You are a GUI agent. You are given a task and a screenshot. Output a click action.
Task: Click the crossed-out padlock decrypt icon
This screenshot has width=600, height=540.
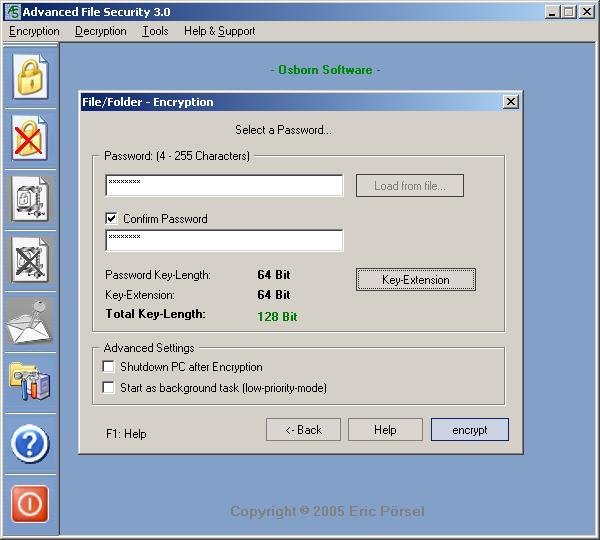[30, 137]
